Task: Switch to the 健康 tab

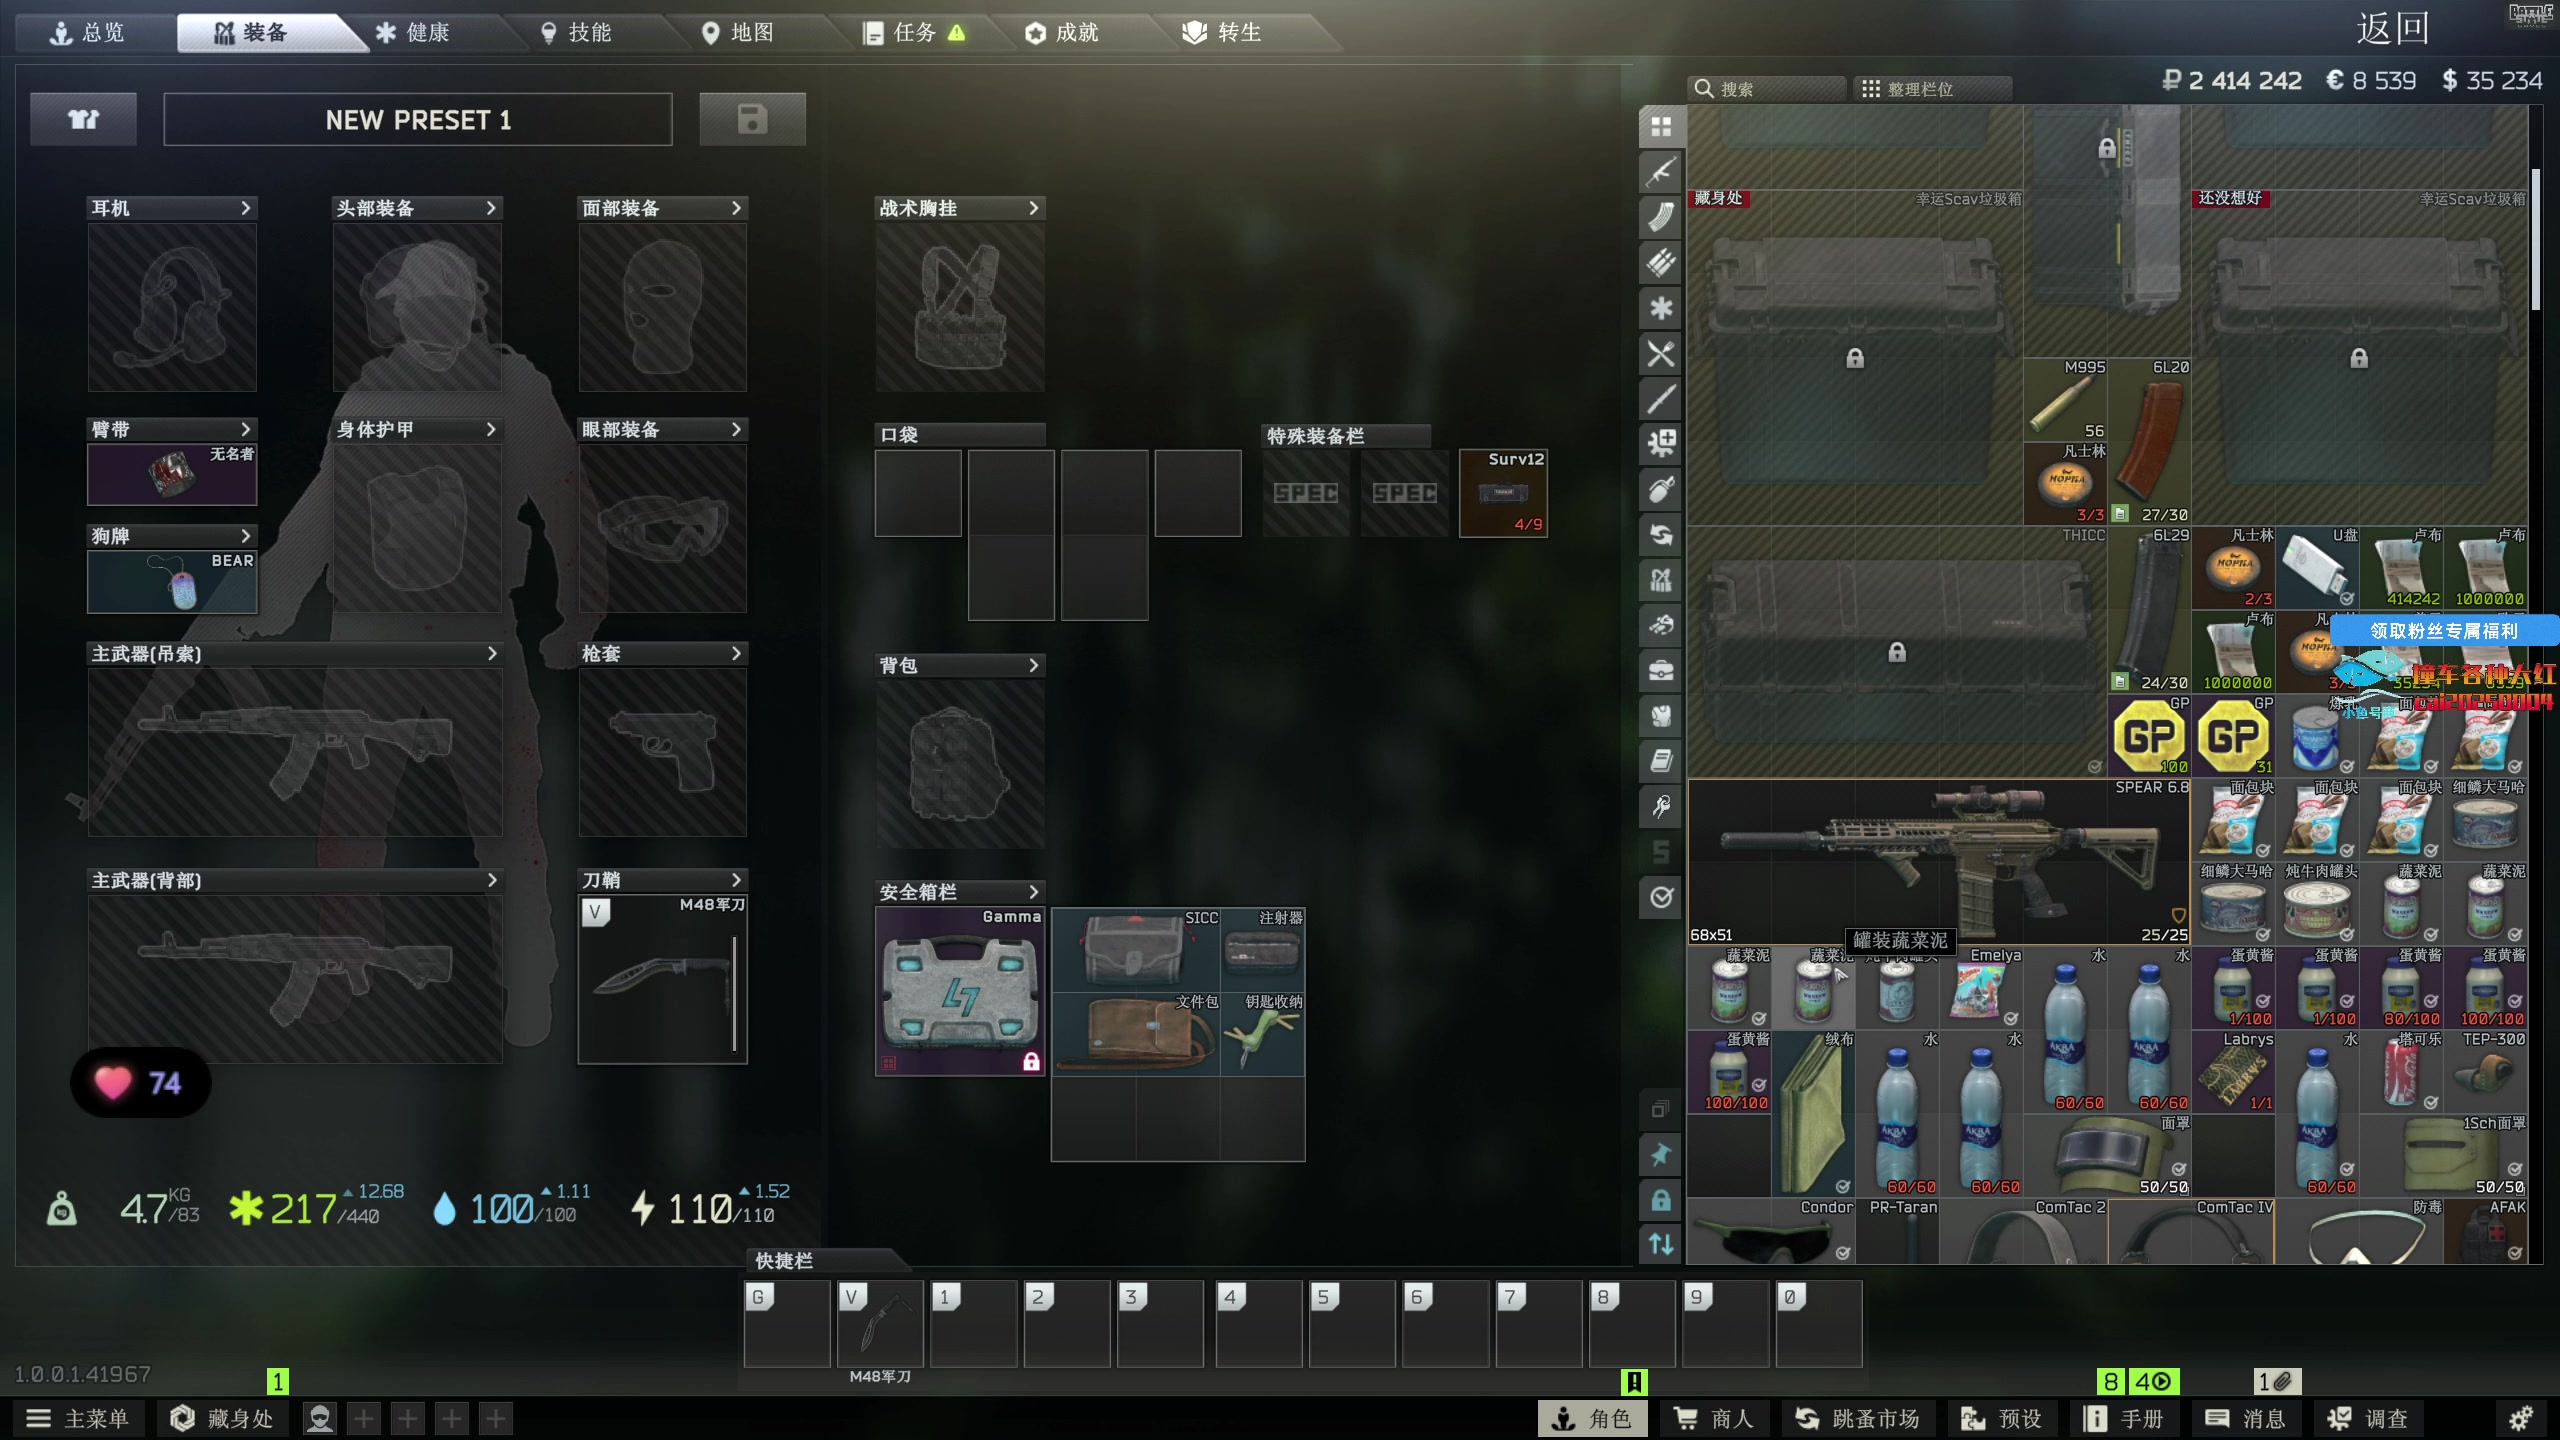Action: point(414,33)
